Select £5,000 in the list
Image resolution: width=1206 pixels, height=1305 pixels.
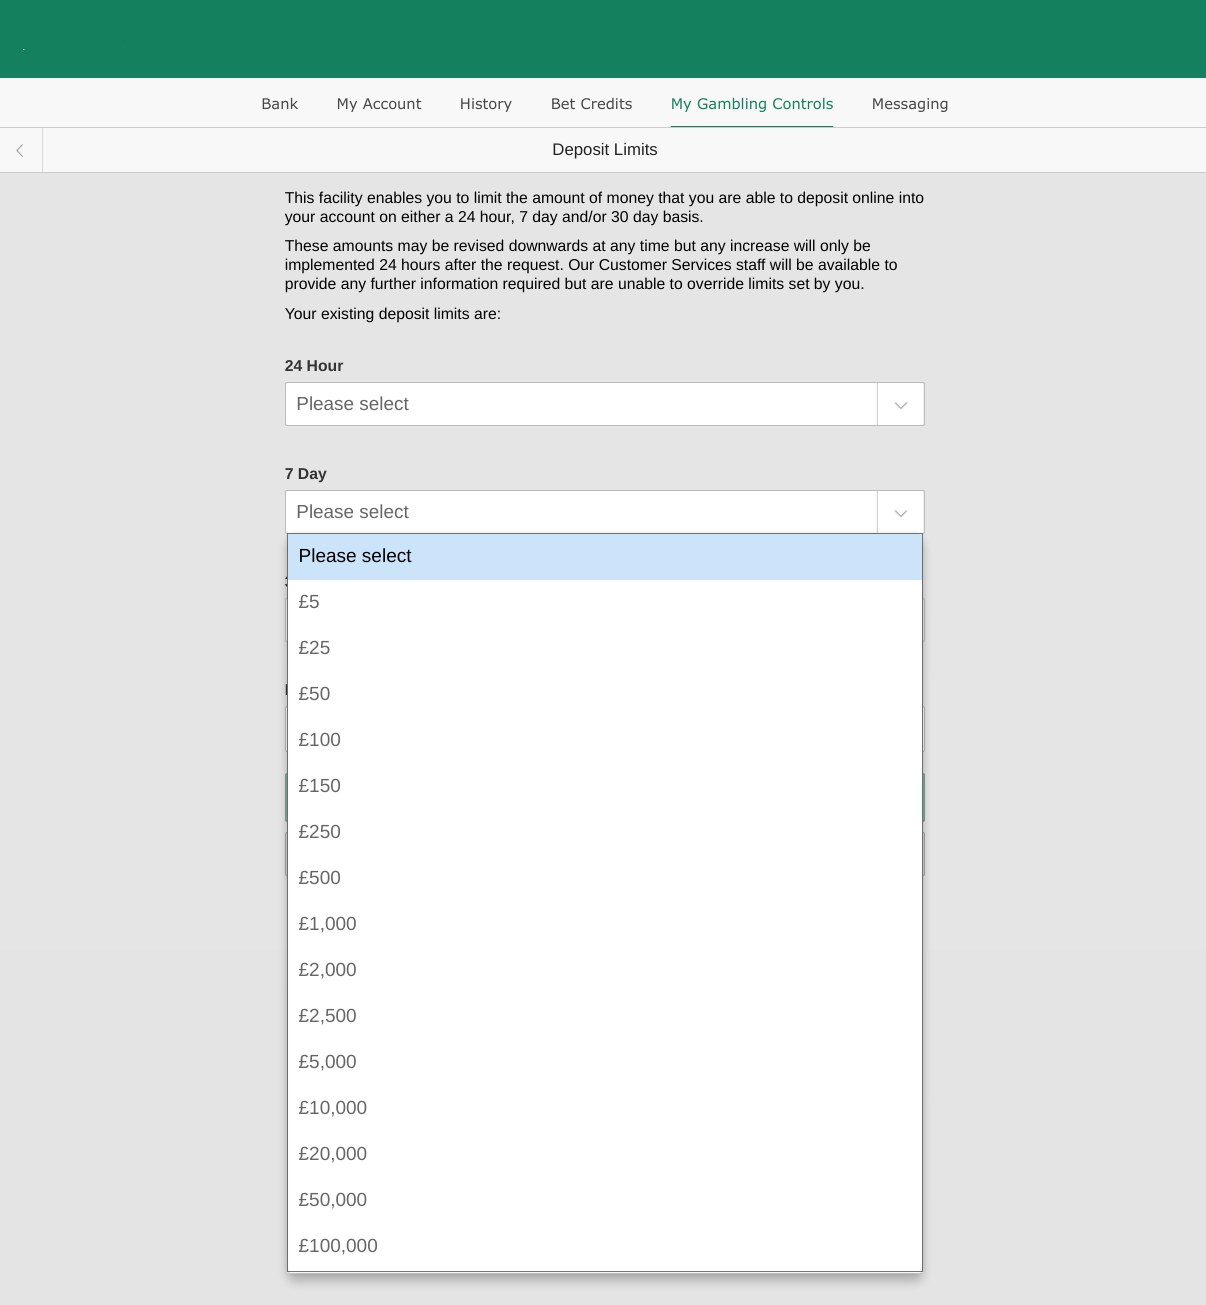[605, 1062]
